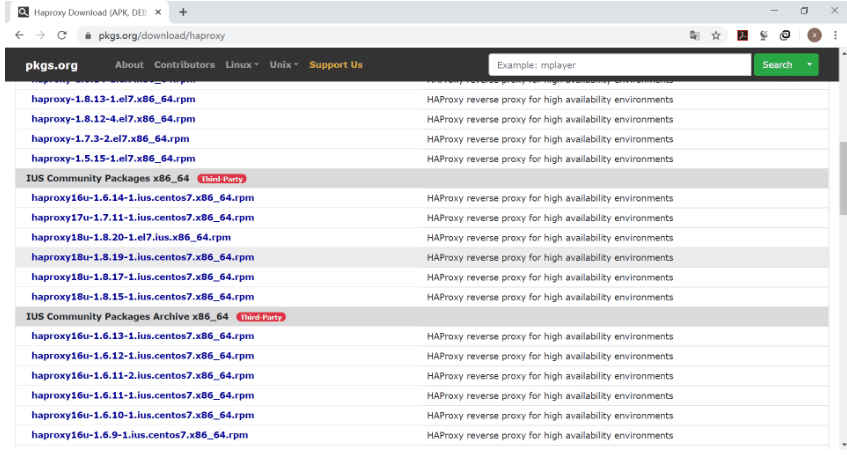Click the vertical page scrollbar thumb
The image size is (847, 459).
pos(843,178)
